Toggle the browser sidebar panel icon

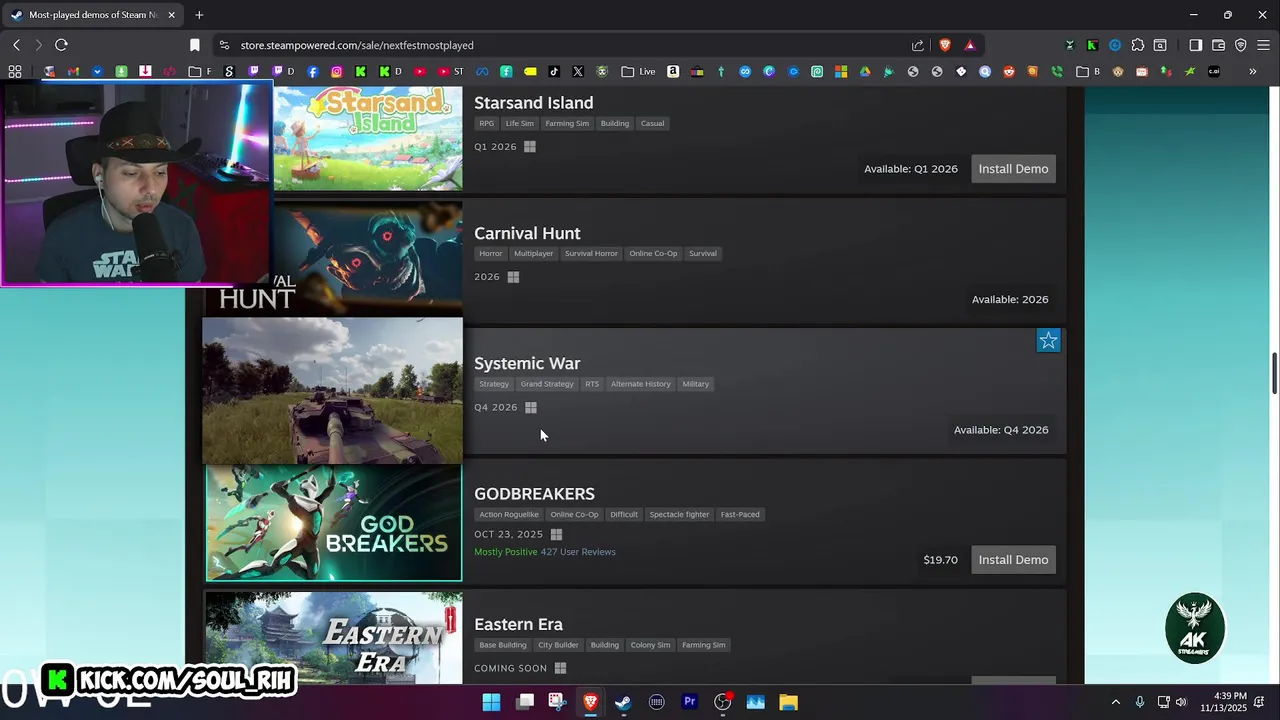coord(1195,45)
